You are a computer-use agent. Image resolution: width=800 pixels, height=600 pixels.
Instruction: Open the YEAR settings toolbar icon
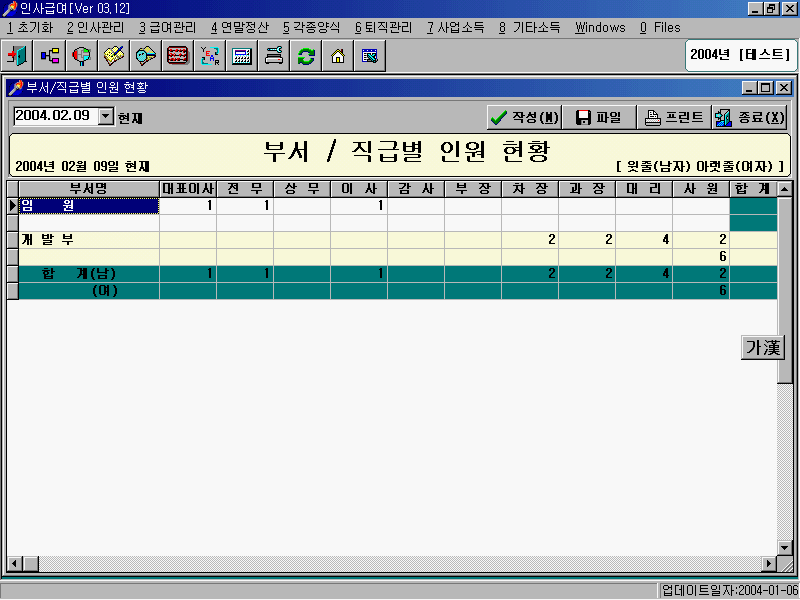[210, 56]
